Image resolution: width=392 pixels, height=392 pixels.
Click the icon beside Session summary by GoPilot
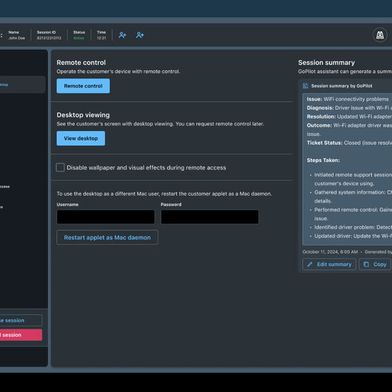click(305, 86)
